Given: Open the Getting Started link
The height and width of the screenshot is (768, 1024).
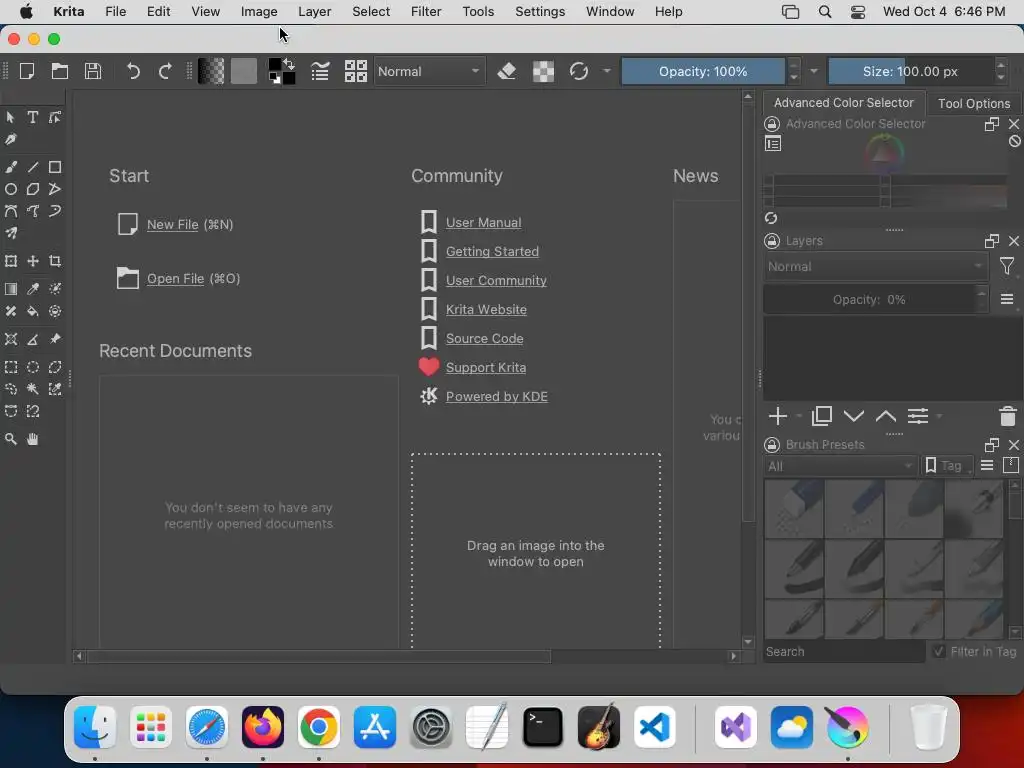Looking at the screenshot, I should click(492, 251).
